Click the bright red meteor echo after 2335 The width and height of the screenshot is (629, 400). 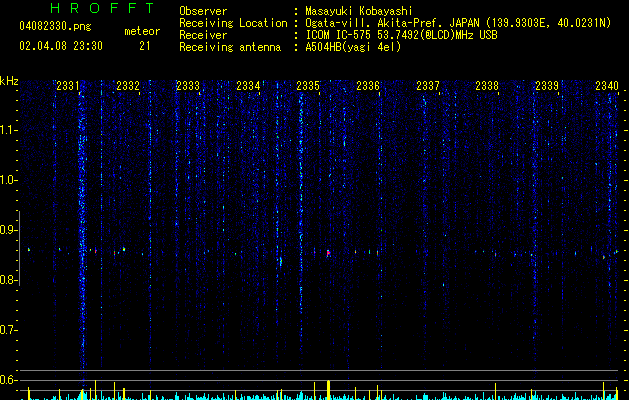pos(328,253)
